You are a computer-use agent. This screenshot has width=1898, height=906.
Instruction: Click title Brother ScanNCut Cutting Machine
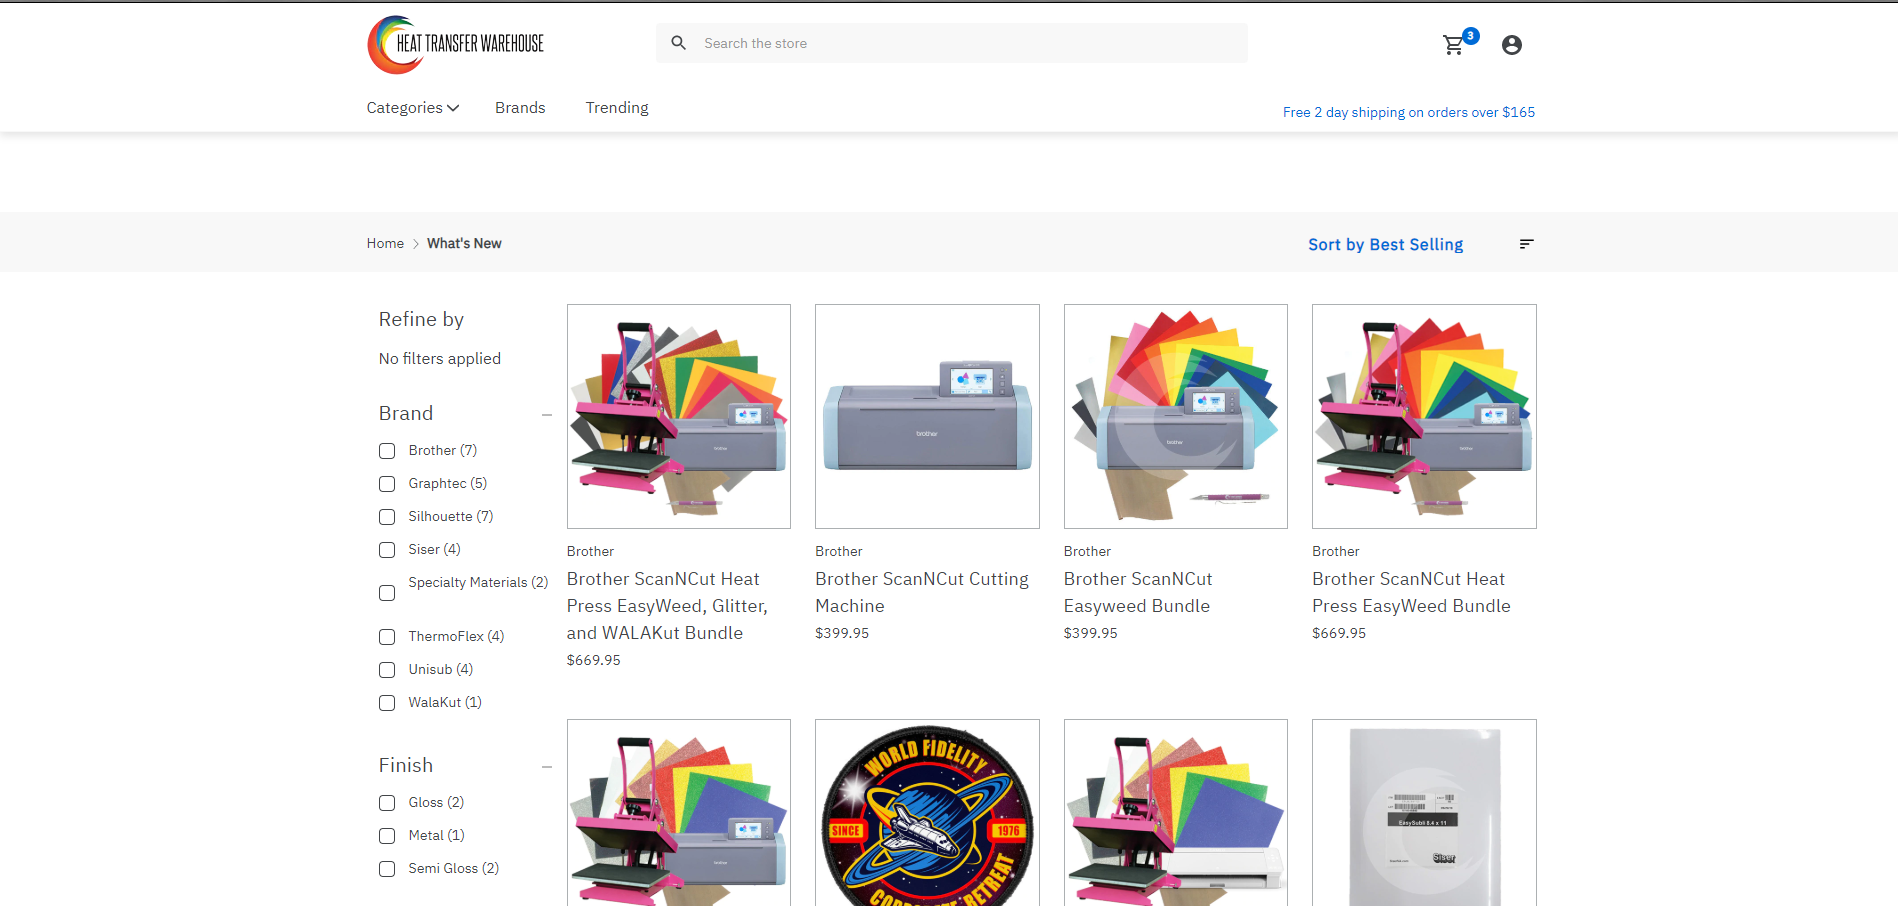pyautogui.click(x=922, y=592)
